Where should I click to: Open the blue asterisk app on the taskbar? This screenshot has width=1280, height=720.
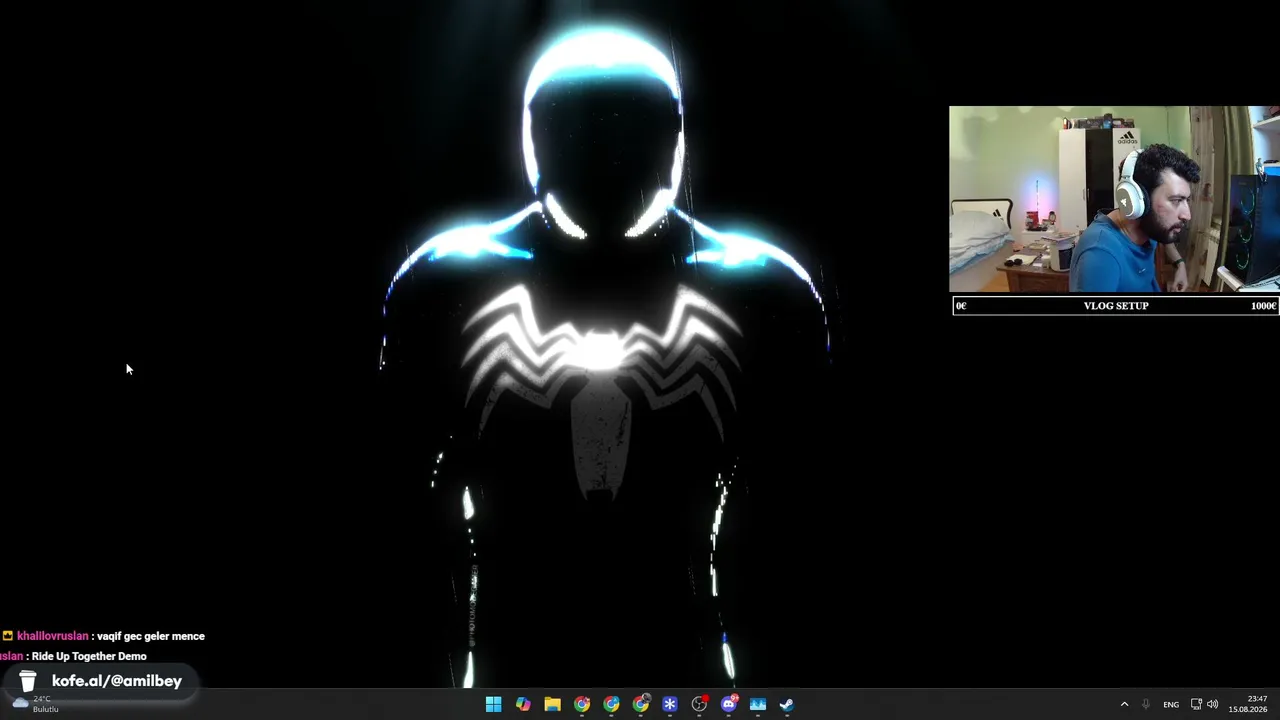[670, 704]
